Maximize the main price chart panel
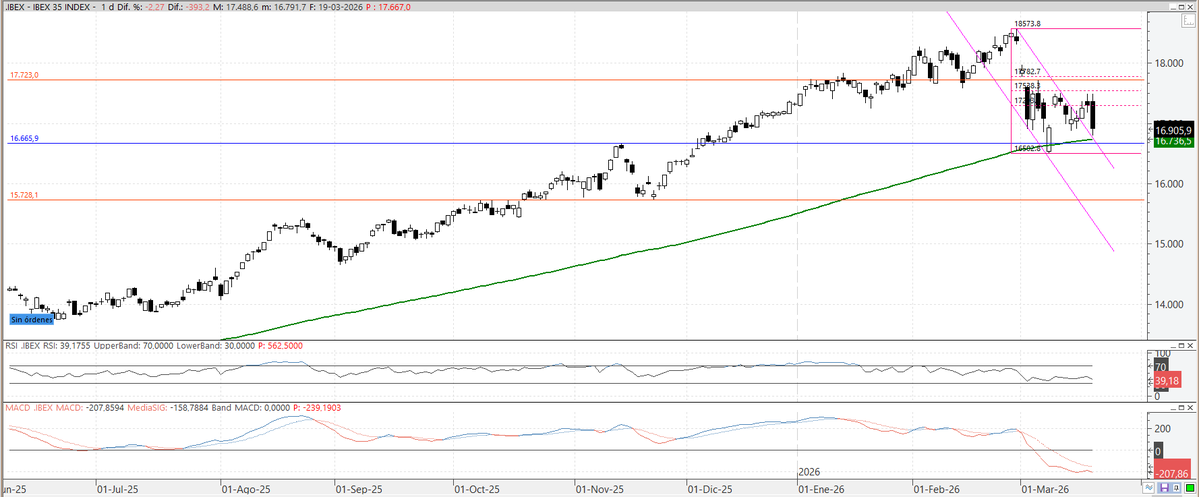 click(1181, 8)
